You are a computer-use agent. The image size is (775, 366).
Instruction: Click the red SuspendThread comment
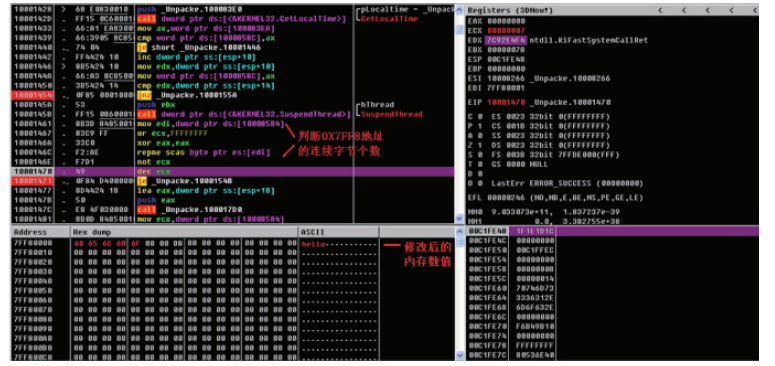point(392,115)
